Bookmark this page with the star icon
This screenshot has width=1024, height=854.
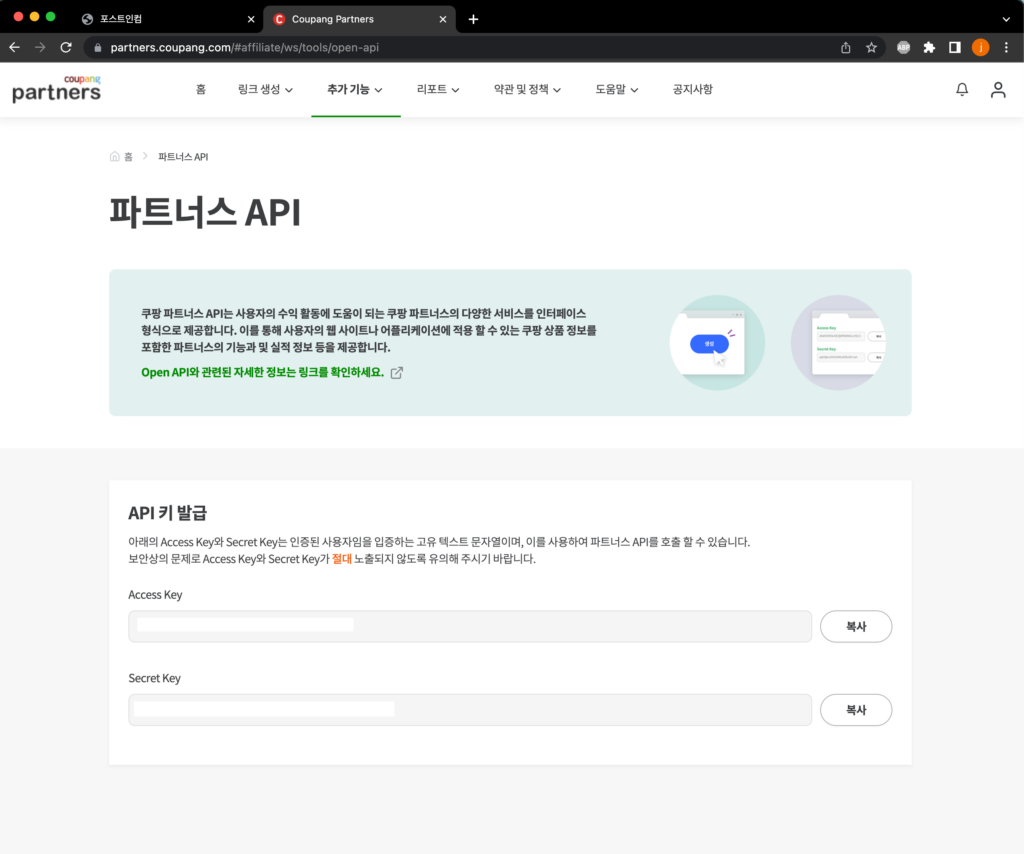pyautogui.click(x=871, y=48)
